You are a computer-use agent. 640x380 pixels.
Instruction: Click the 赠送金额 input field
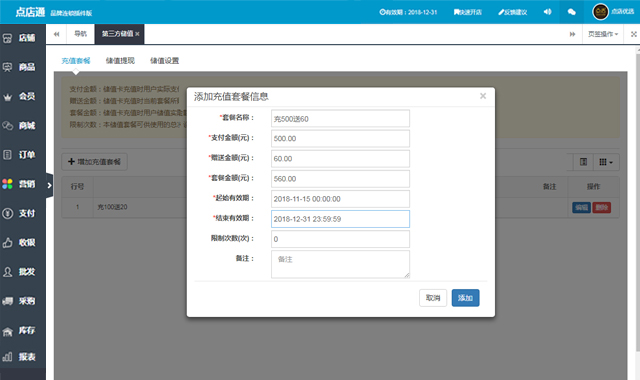340,159
